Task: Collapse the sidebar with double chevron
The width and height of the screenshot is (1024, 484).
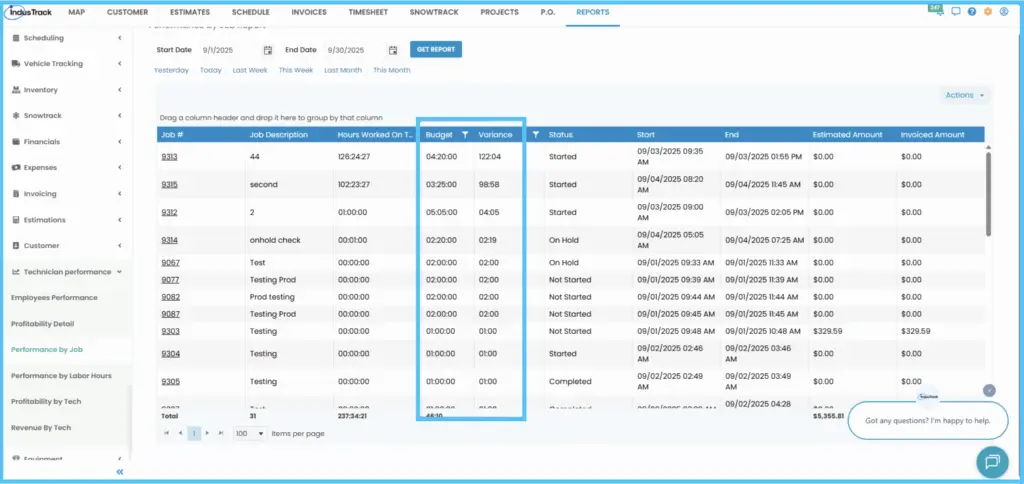Action: click(x=120, y=472)
